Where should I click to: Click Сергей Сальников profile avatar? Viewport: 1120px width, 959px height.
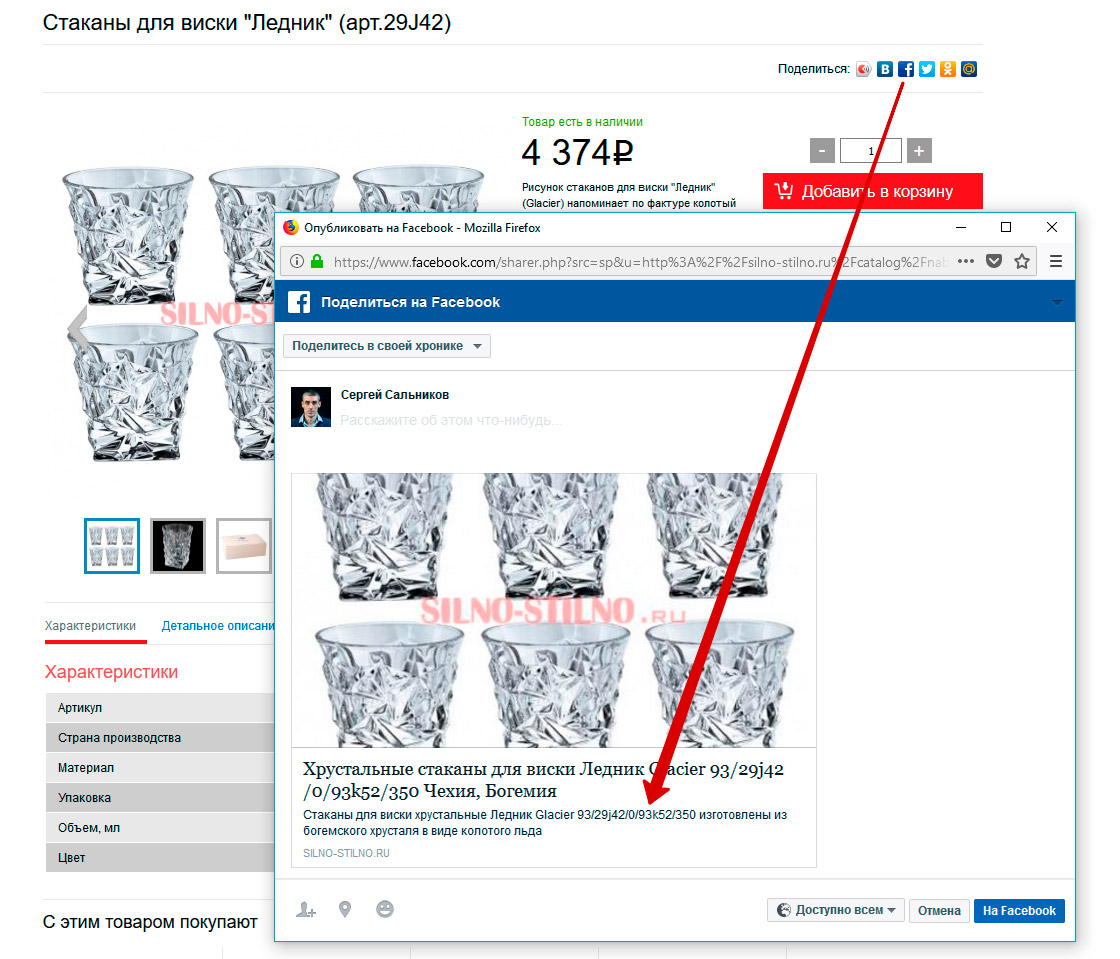tap(311, 407)
